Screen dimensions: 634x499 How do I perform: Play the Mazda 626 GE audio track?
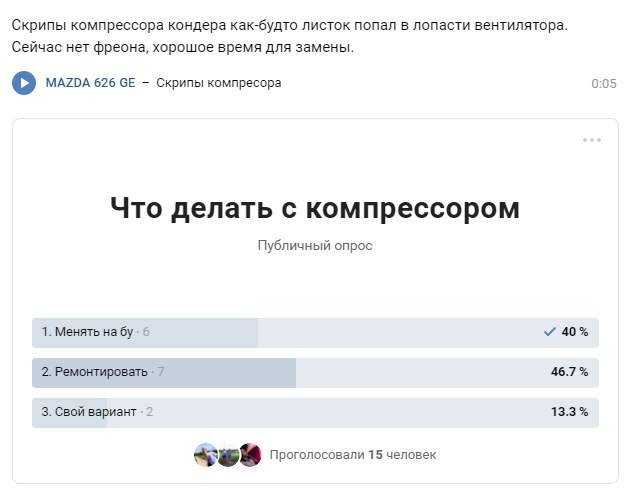[x=24, y=83]
